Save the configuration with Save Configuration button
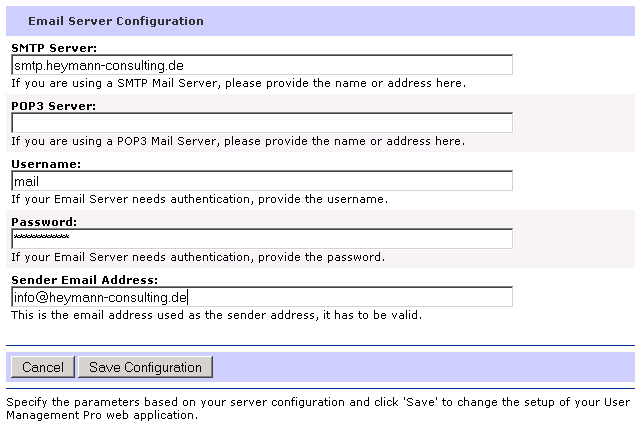 (145, 367)
